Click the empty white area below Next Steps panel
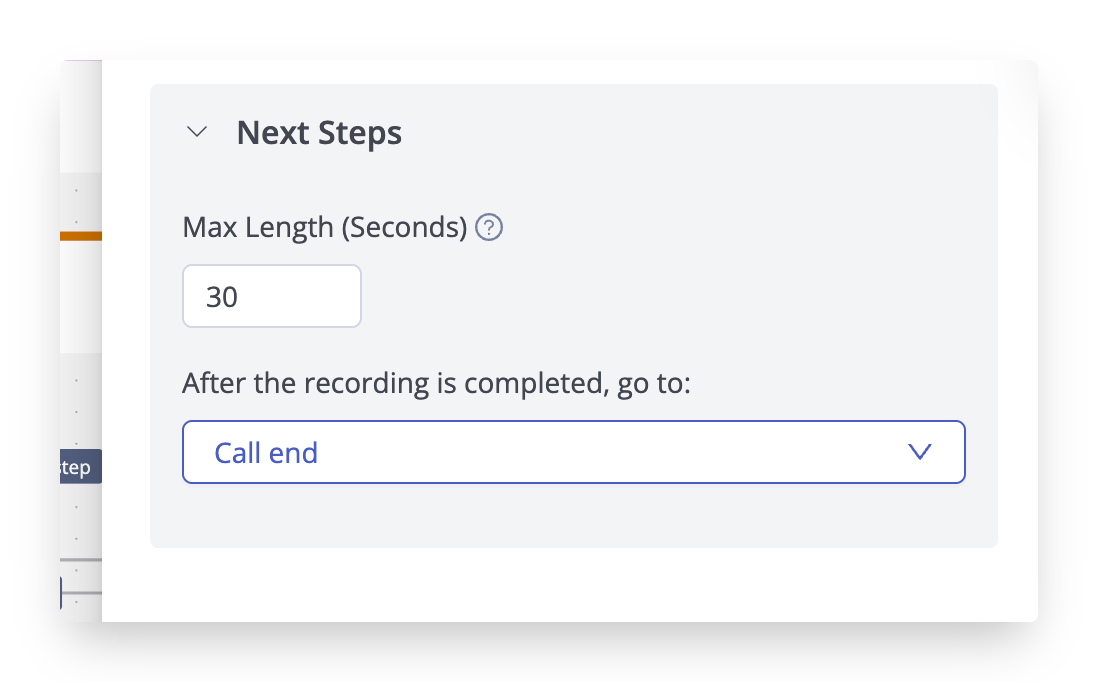This screenshot has width=1098, height=682. (x=570, y=585)
